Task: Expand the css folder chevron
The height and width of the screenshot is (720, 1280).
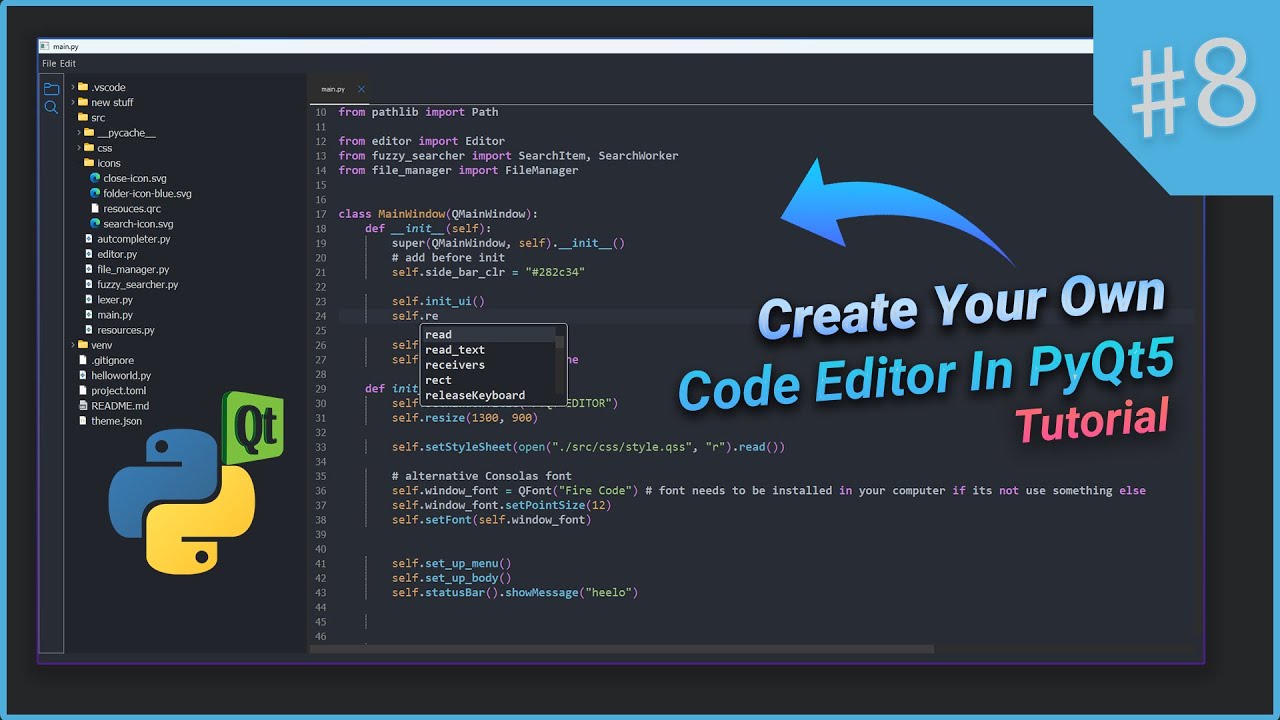Action: click(79, 148)
